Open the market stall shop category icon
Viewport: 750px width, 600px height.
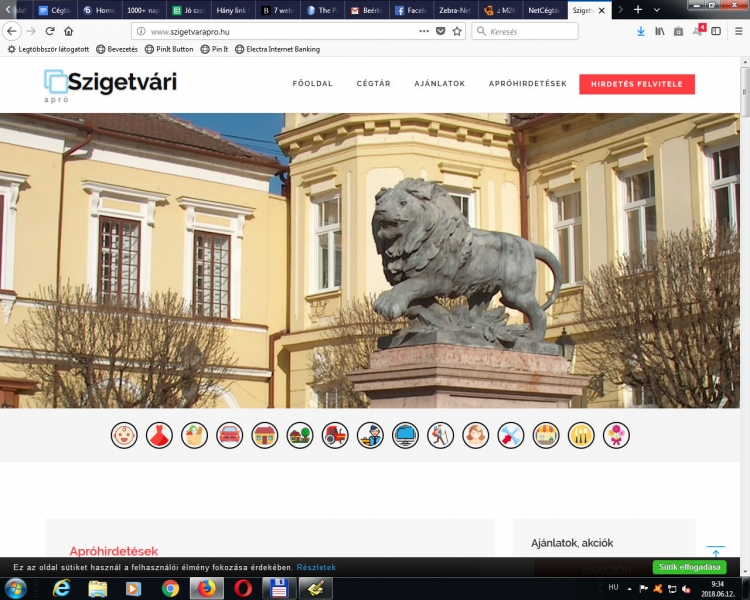[x=546, y=435]
